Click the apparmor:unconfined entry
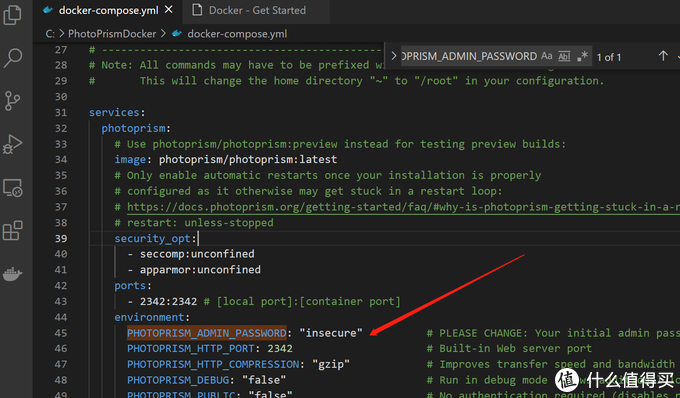Viewport: 680px width, 398px height. (x=200, y=270)
